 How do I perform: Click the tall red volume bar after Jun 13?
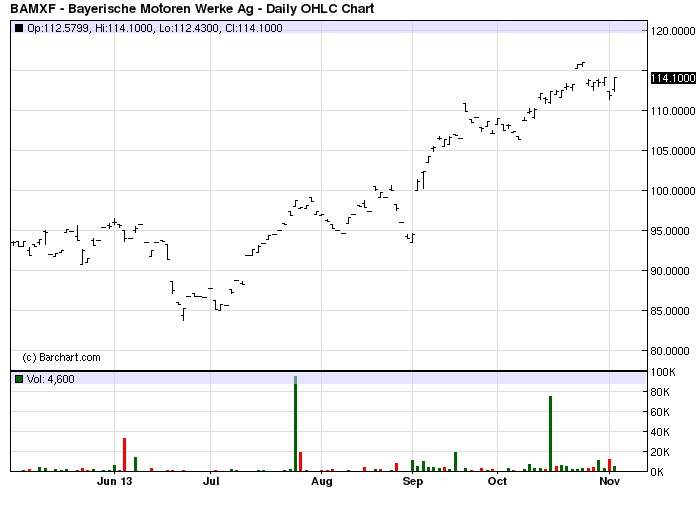(125, 454)
